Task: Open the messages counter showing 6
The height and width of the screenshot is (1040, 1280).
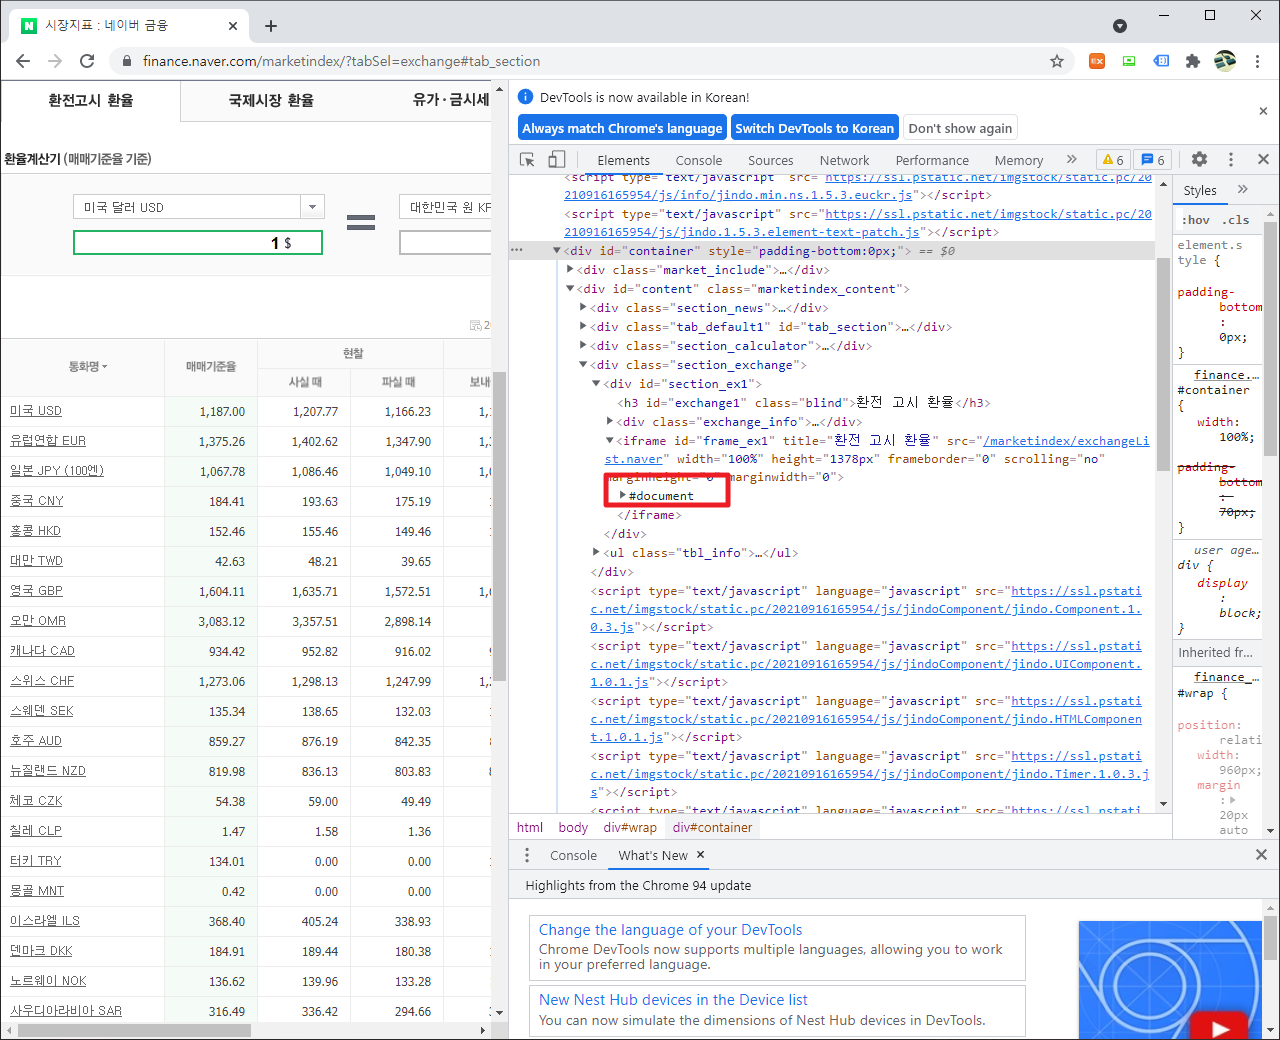Action: pyautogui.click(x=1154, y=159)
